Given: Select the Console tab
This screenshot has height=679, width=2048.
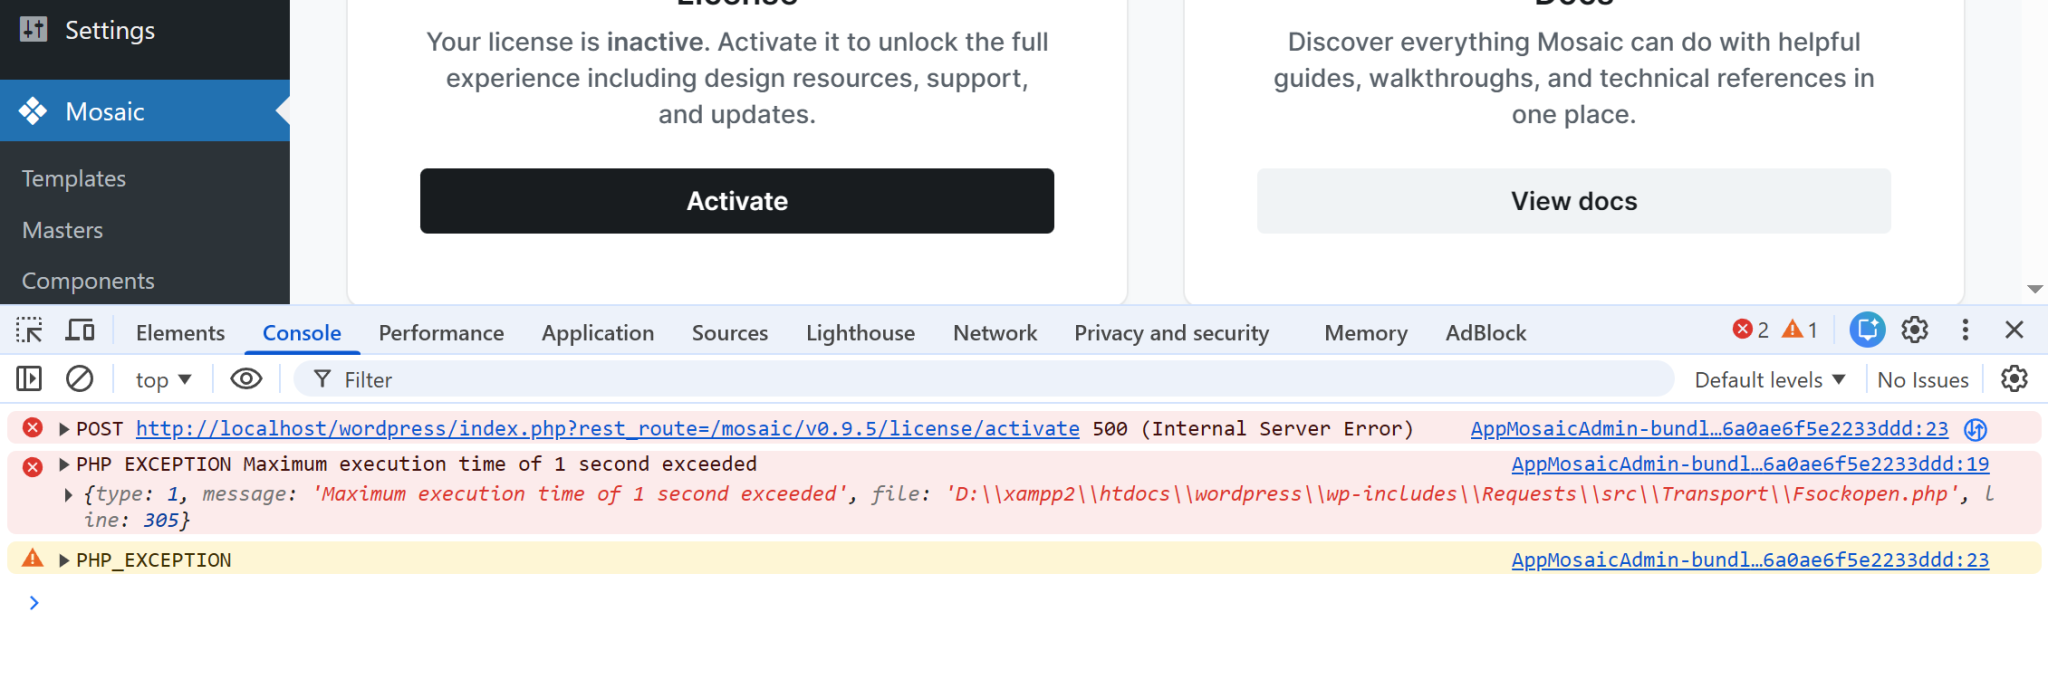Looking at the screenshot, I should [x=302, y=333].
